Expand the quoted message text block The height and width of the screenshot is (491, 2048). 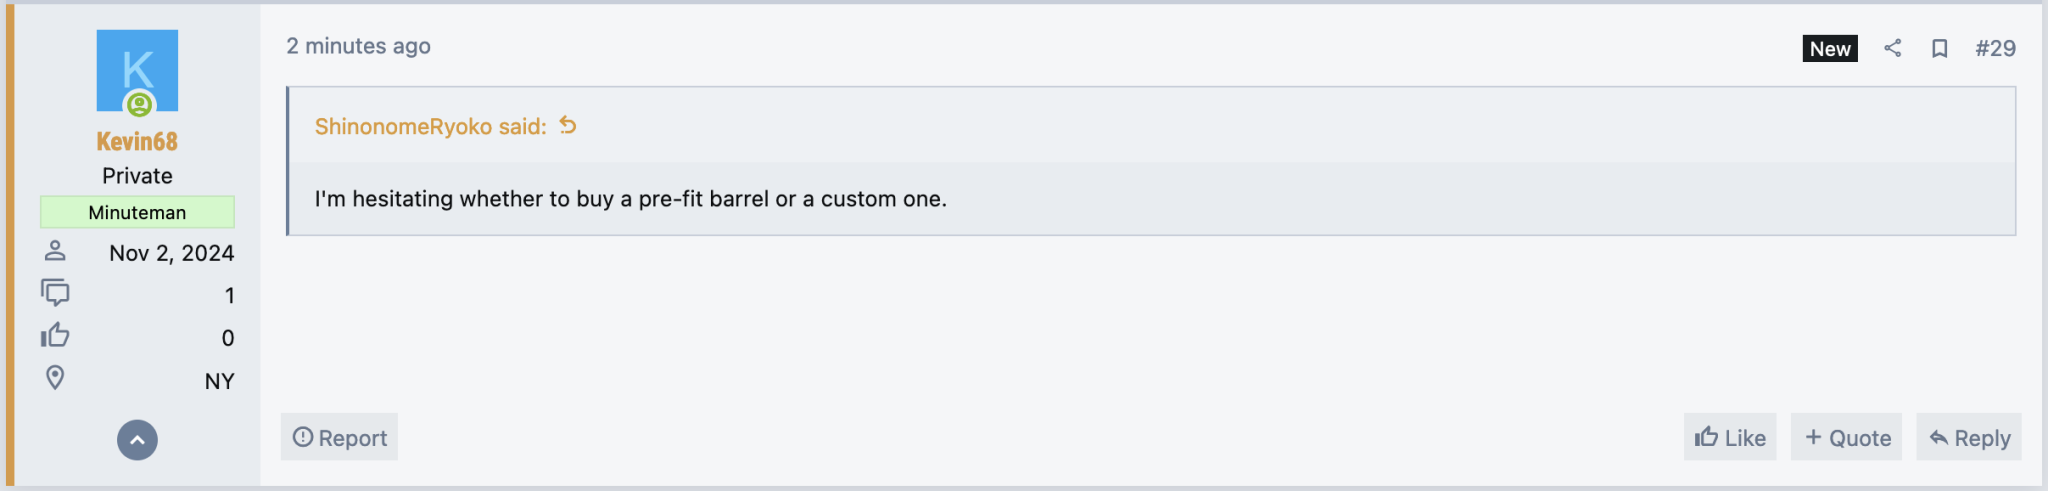click(x=1152, y=199)
